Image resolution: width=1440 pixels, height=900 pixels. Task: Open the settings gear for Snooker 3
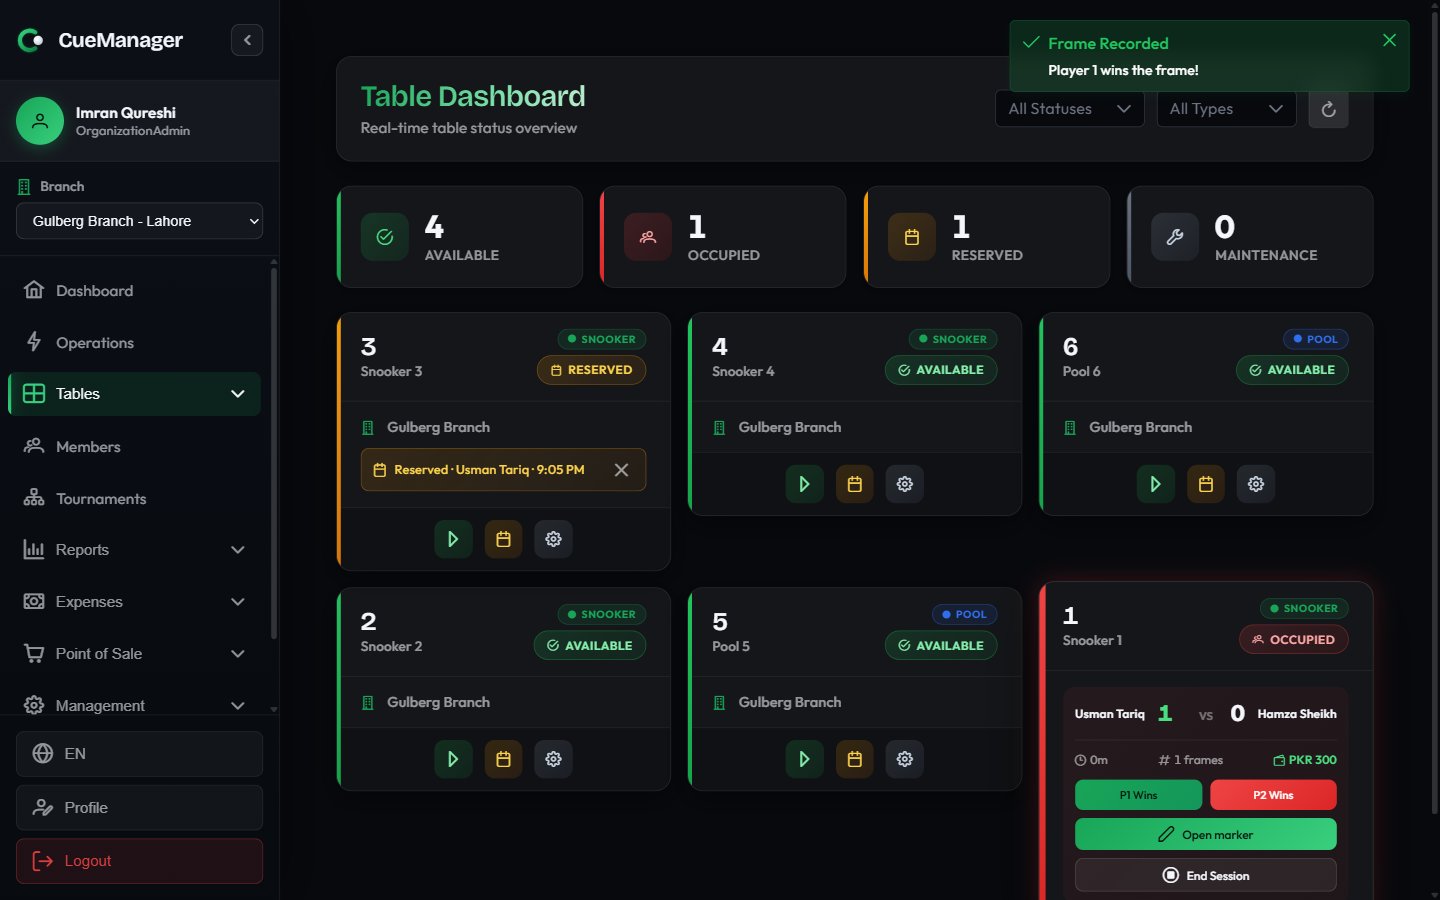[x=553, y=539]
